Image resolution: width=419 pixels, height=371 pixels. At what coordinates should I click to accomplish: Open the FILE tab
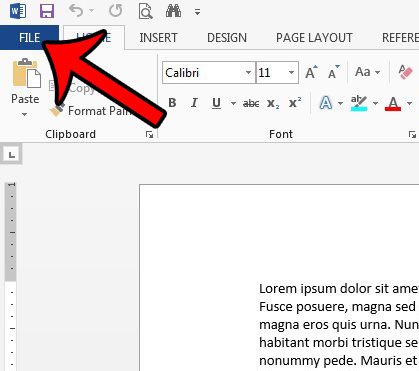point(29,38)
